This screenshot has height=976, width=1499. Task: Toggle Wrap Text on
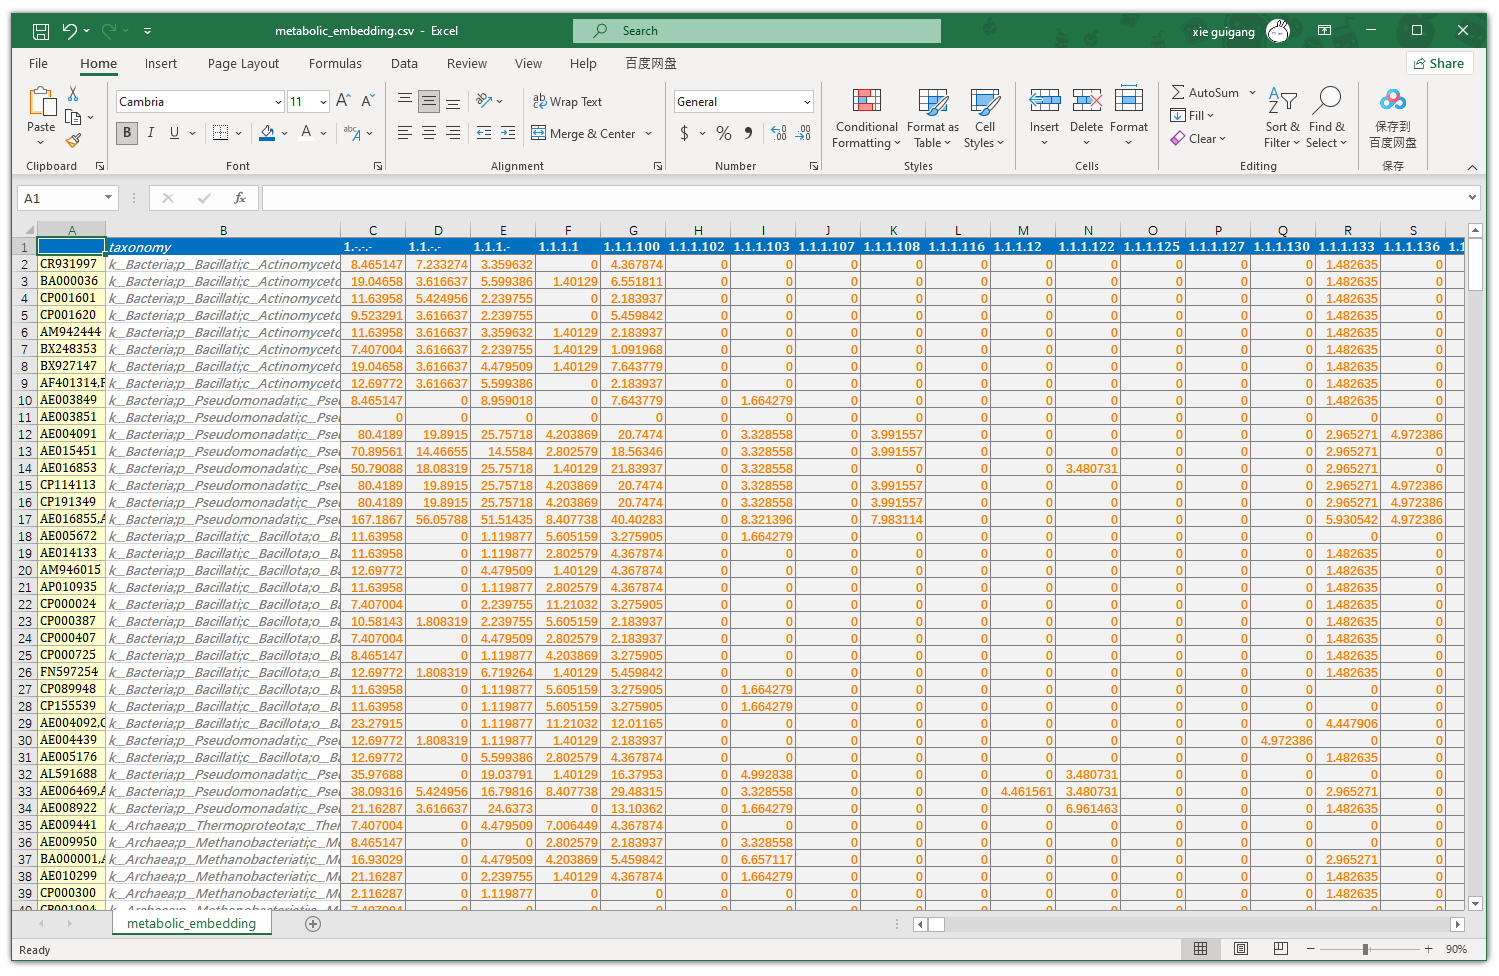567,101
